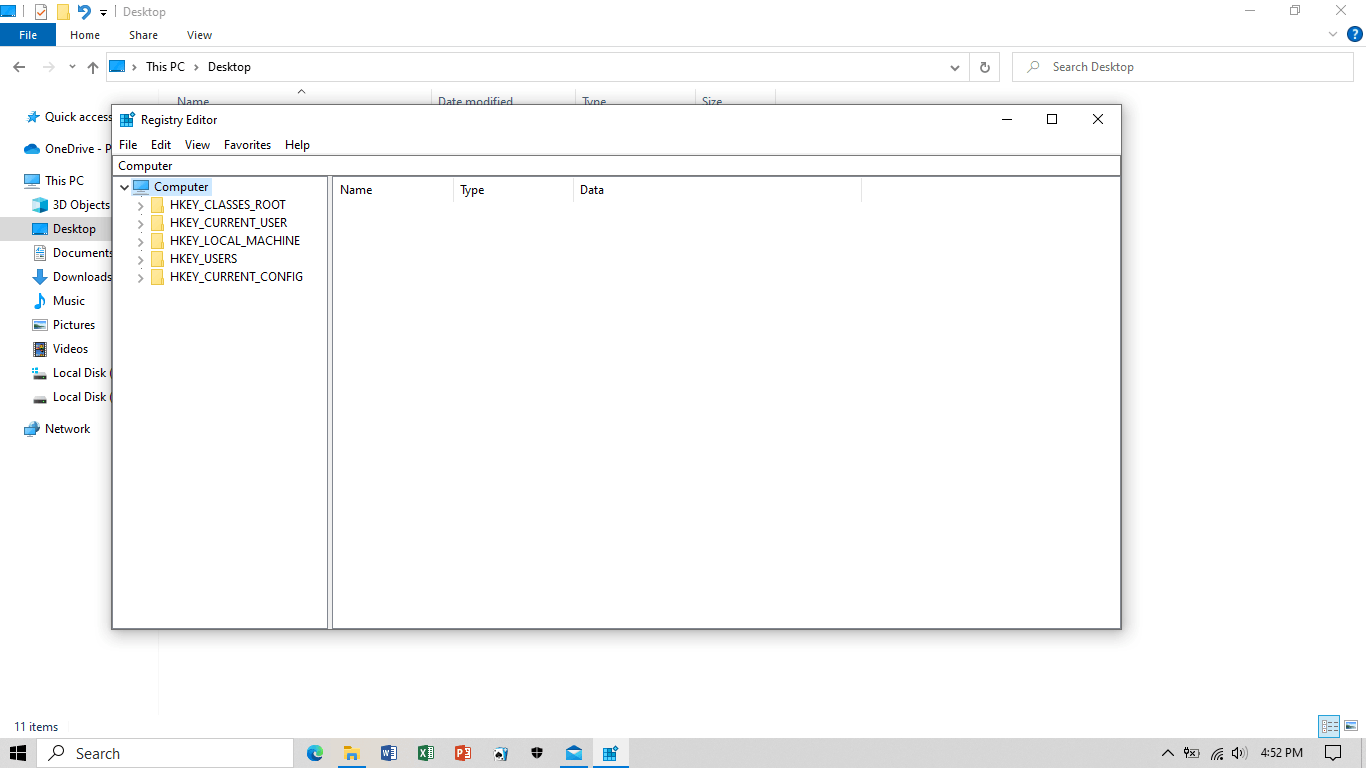Screen dimensions: 1366x768
Task: Switch Explorer to large icons view
Action: (1351, 727)
